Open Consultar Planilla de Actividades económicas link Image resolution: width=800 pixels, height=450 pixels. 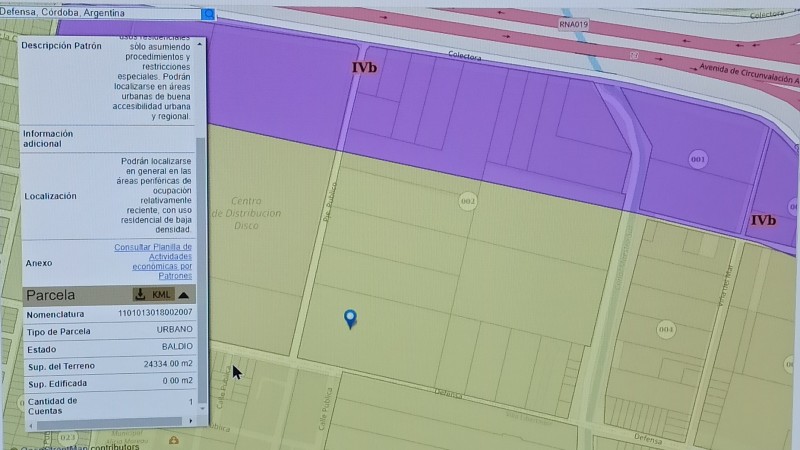(153, 261)
